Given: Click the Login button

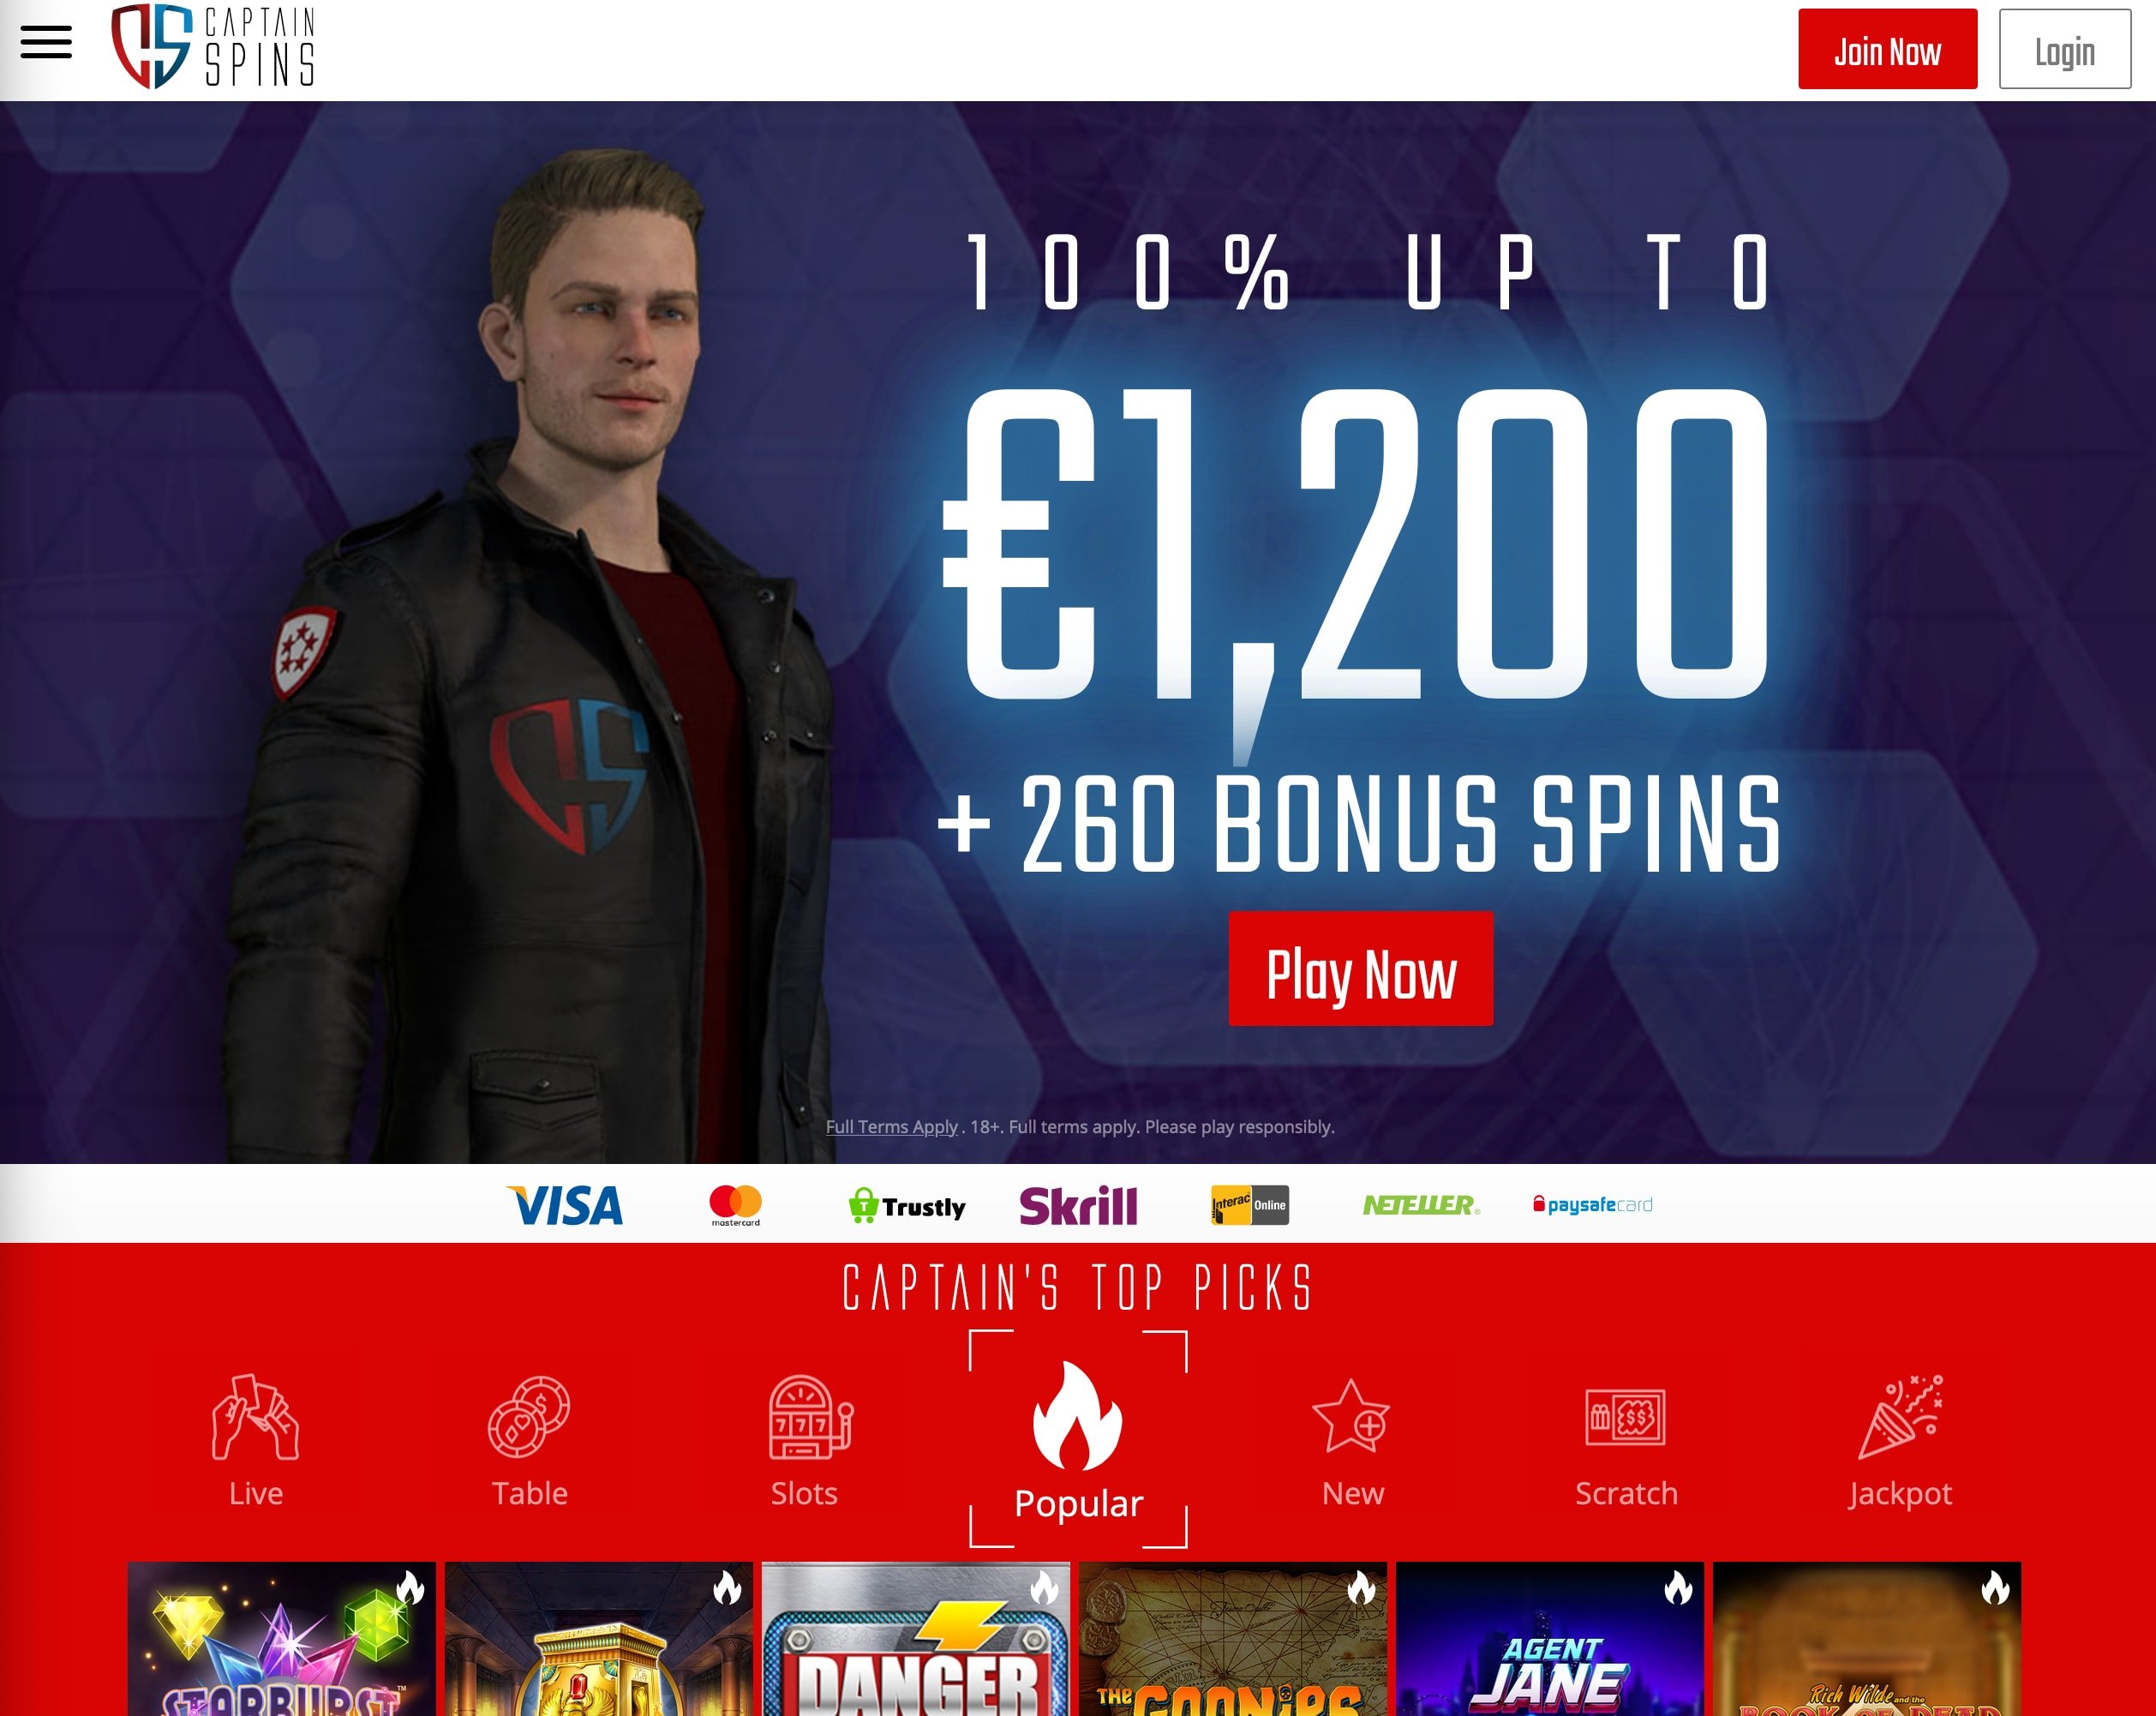Looking at the screenshot, I should pos(2064,49).
